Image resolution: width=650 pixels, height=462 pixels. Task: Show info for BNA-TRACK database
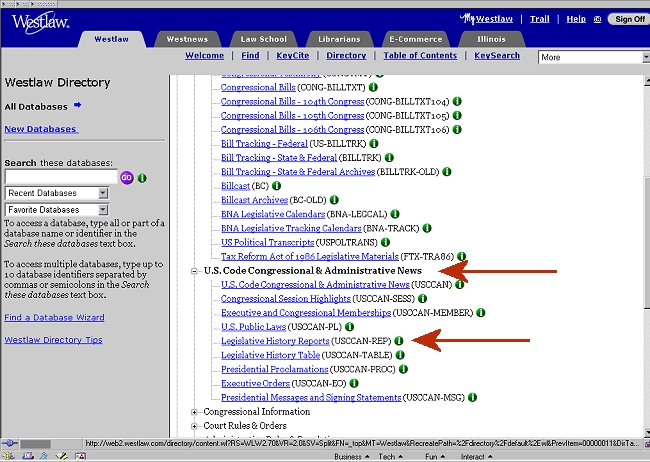(427, 228)
